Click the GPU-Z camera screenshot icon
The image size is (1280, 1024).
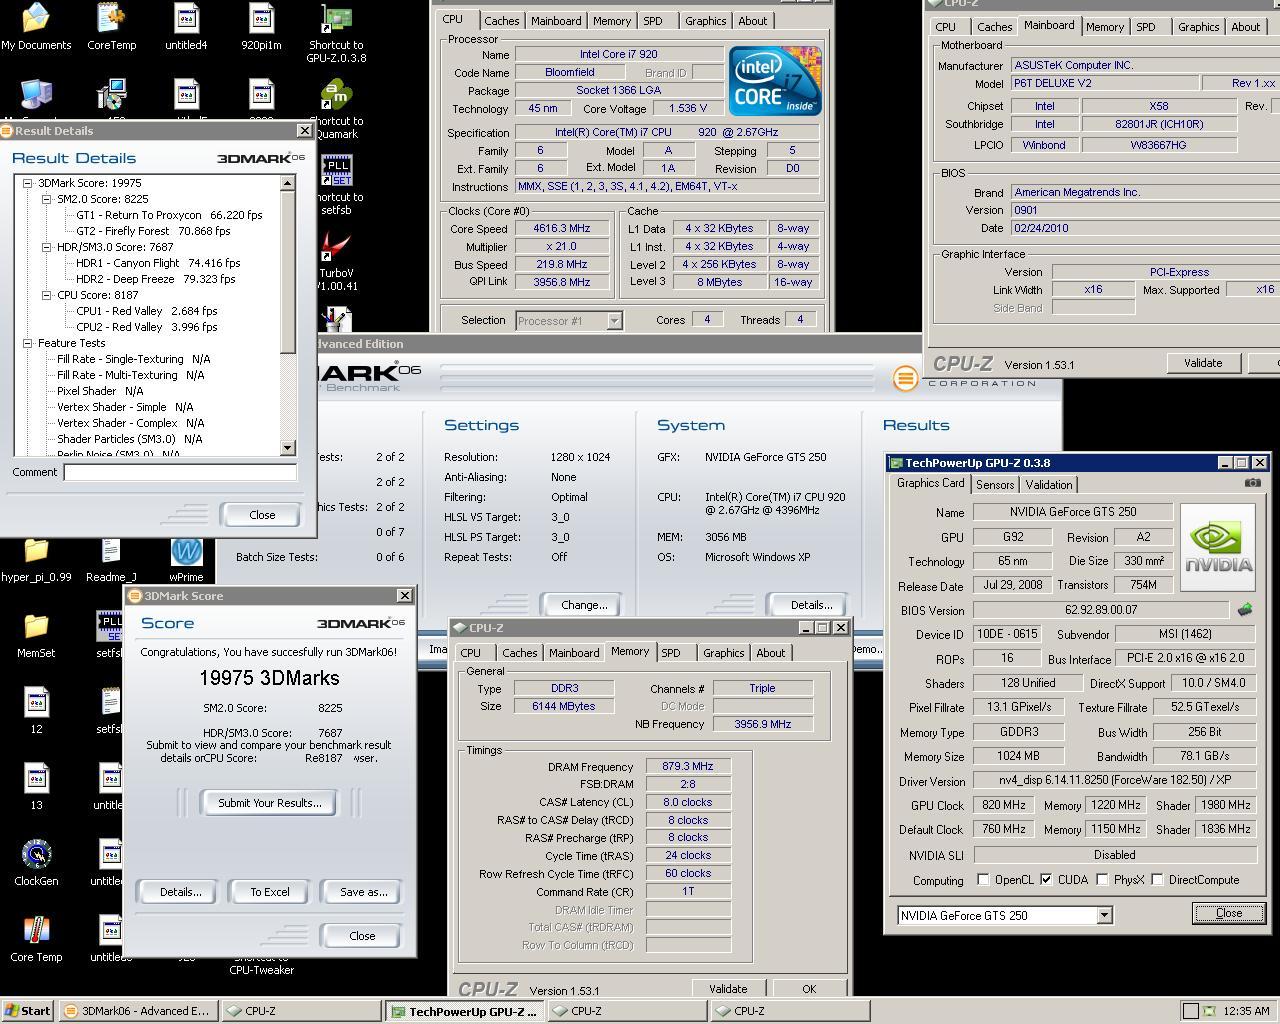tap(1252, 483)
